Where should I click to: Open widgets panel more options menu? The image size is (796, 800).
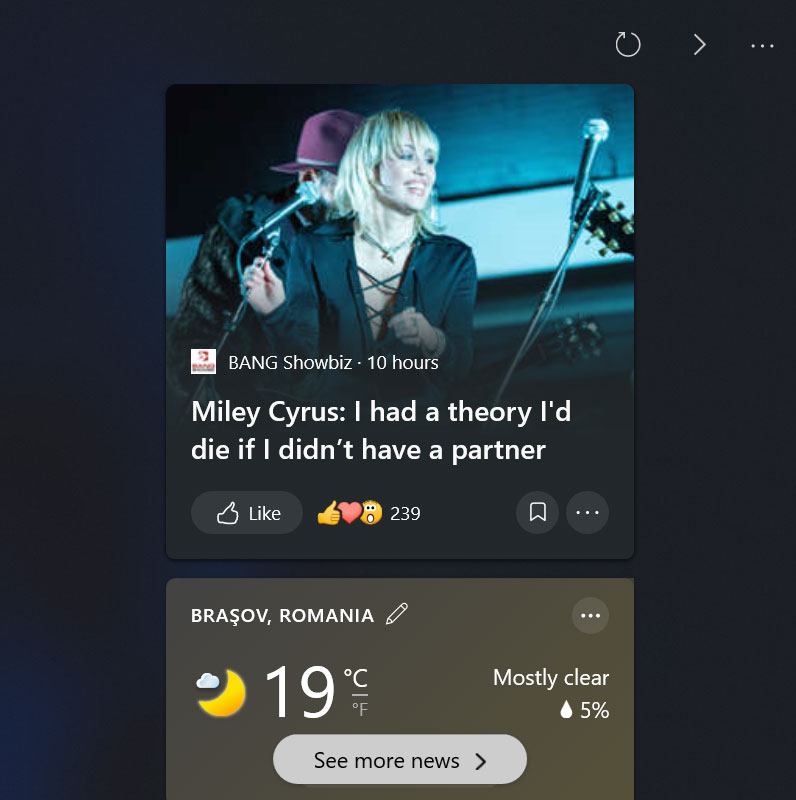762,45
